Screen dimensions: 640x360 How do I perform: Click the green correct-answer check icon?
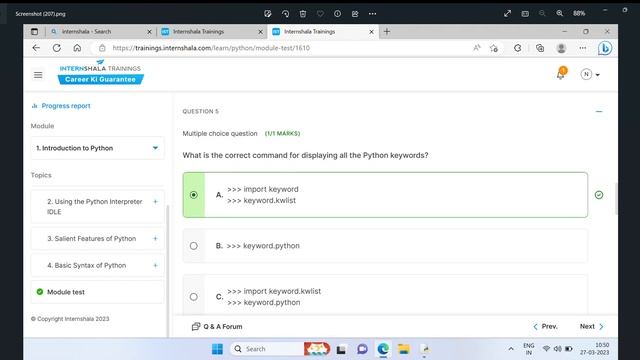pyautogui.click(x=599, y=195)
